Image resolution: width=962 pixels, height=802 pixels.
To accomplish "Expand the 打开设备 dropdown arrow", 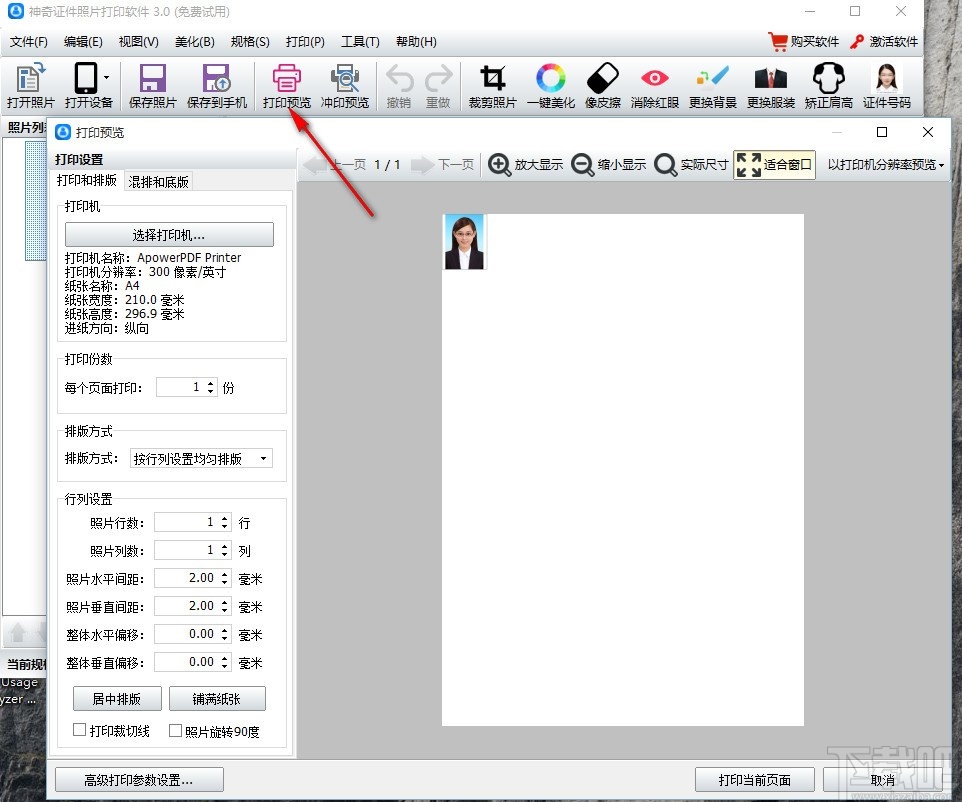I will pyautogui.click(x=107, y=77).
